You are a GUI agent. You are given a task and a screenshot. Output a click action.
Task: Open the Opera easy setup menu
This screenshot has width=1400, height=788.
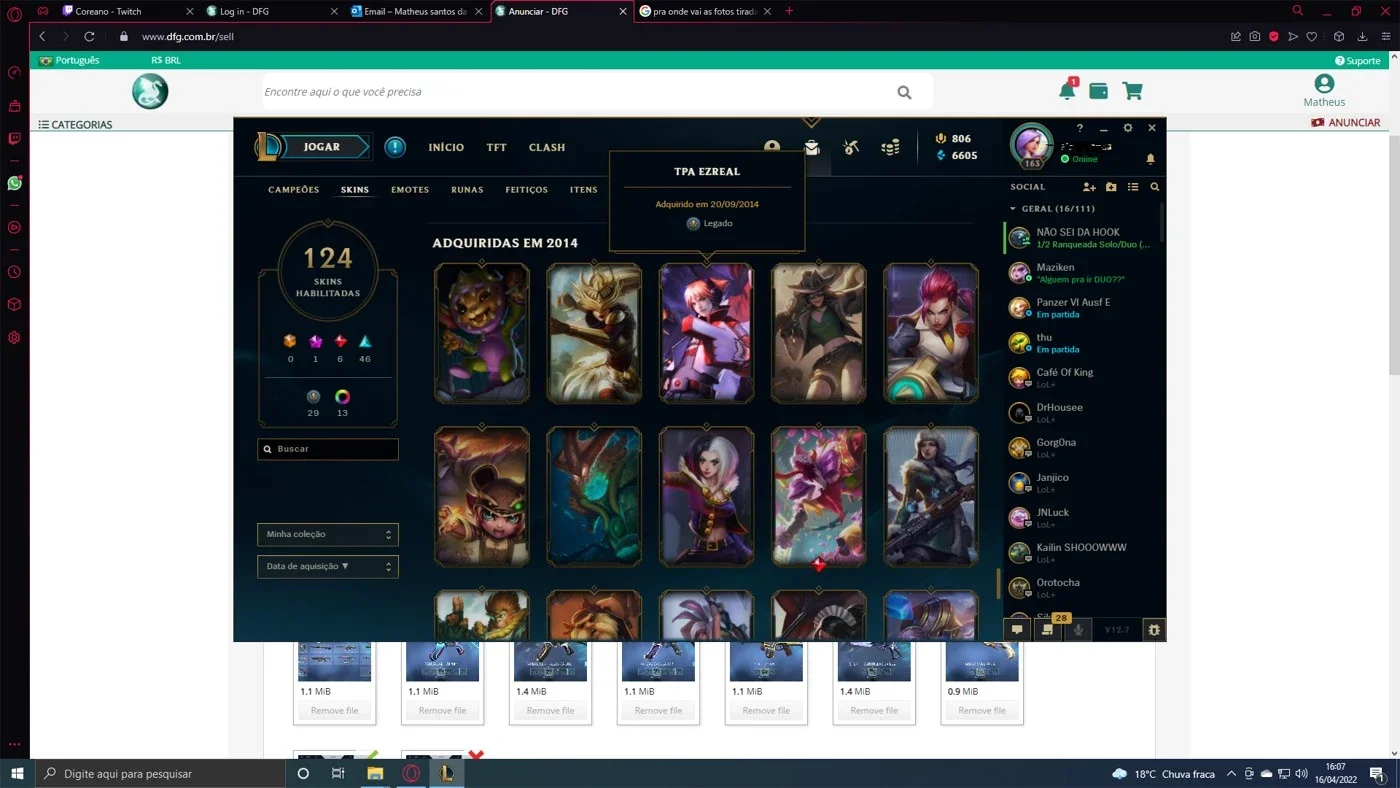[x=1384, y=36]
